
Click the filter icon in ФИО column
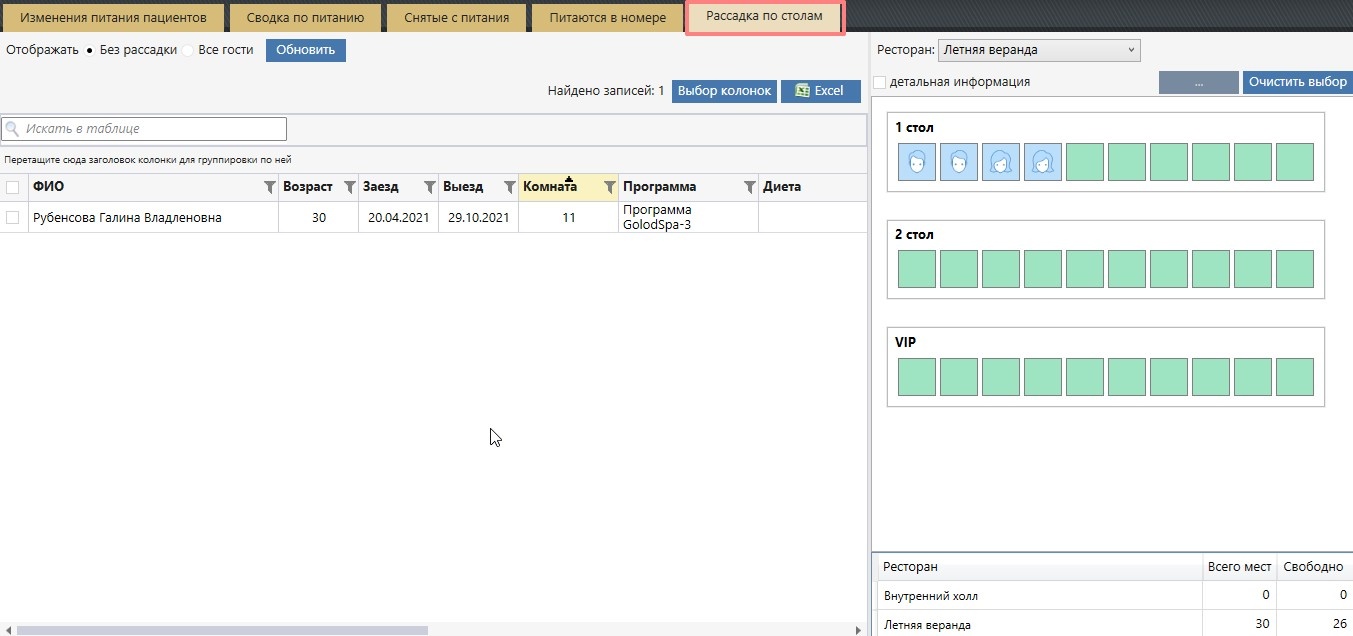pyautogui.click(x=269, y=187)
